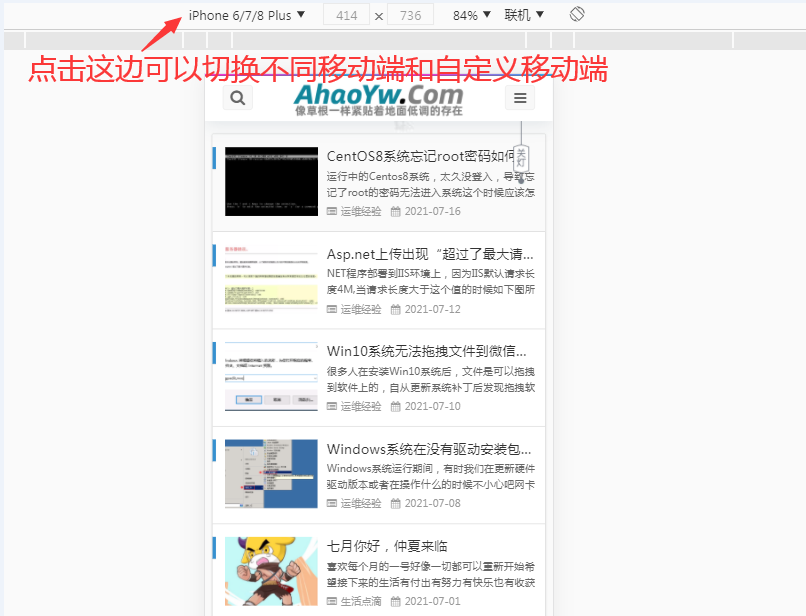
Task: Open the site search magnifier icon
Action: pos(238,98)
